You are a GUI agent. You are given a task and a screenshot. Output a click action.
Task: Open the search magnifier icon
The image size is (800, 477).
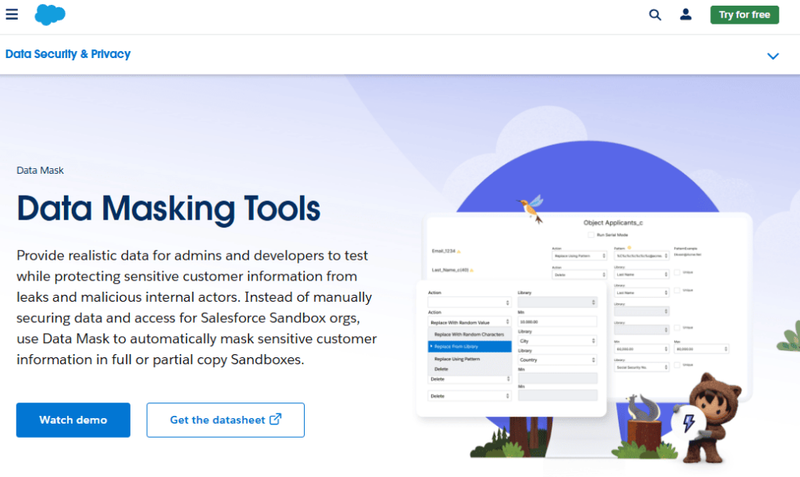point(655,15)
